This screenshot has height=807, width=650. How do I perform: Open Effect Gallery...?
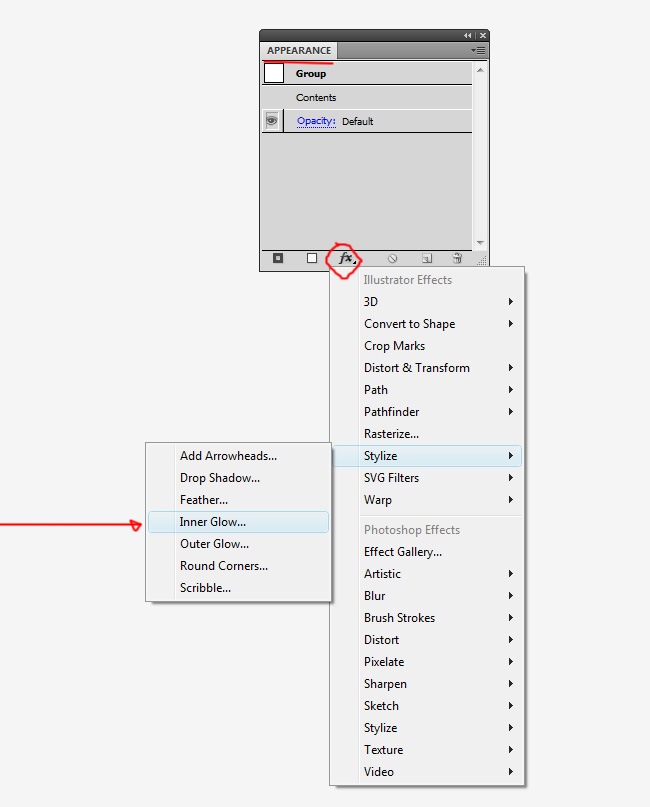coord(427,552)
